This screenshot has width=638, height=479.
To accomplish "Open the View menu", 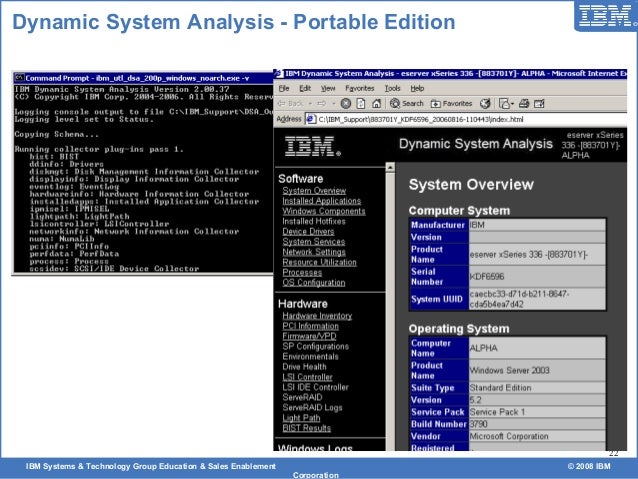I will pyautogui.click(x=328, y=88).
